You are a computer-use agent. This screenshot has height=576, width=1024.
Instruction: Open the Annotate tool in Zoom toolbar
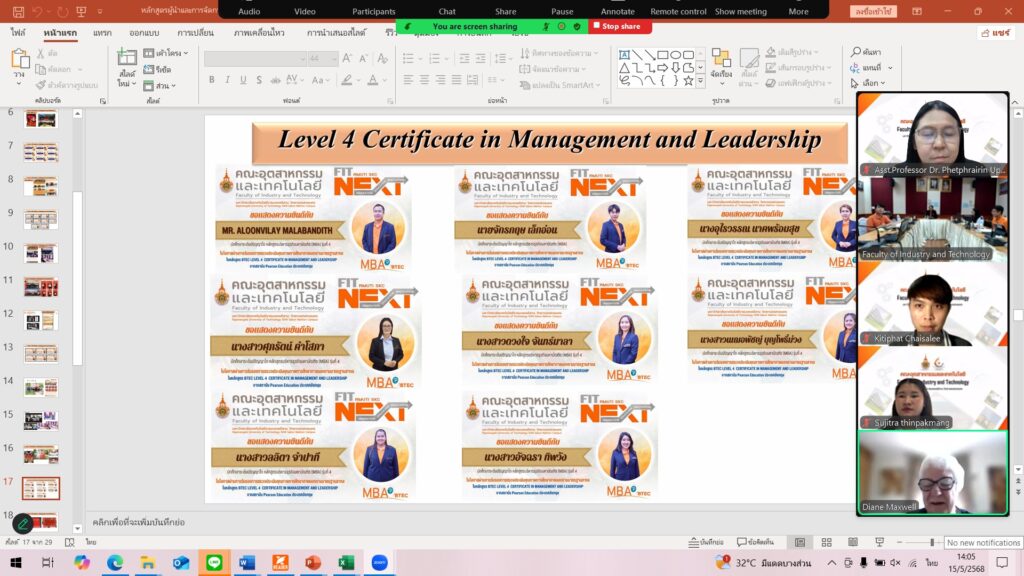point(618,11)
